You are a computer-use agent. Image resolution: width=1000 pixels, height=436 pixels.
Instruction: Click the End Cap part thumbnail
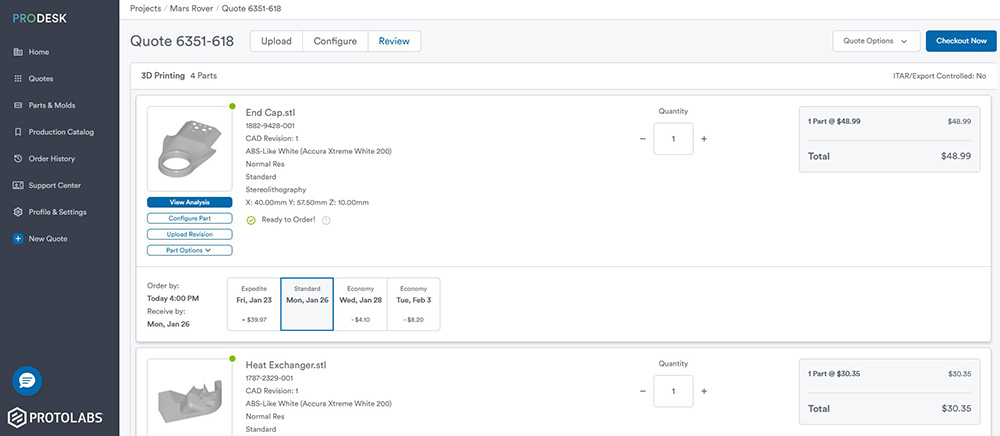point(189,147)
